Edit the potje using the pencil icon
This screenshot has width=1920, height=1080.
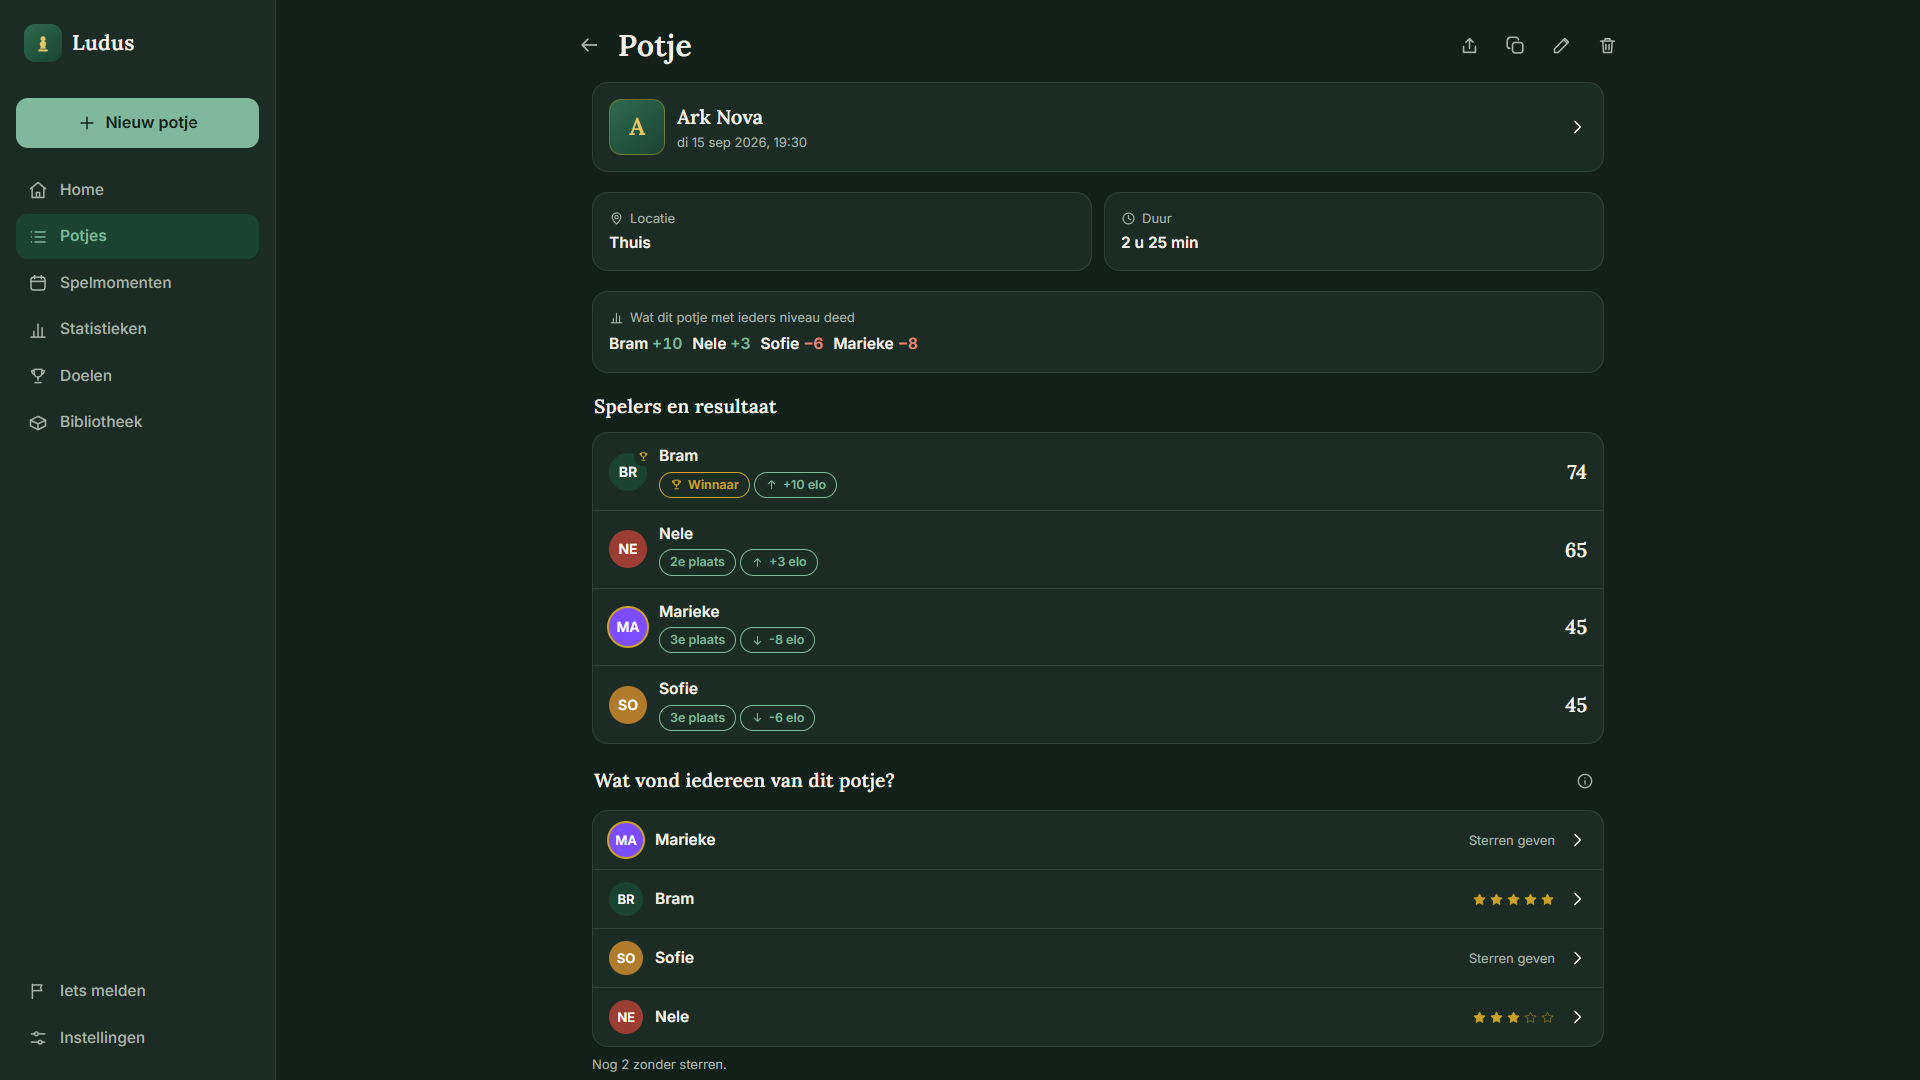(1561, 45)
